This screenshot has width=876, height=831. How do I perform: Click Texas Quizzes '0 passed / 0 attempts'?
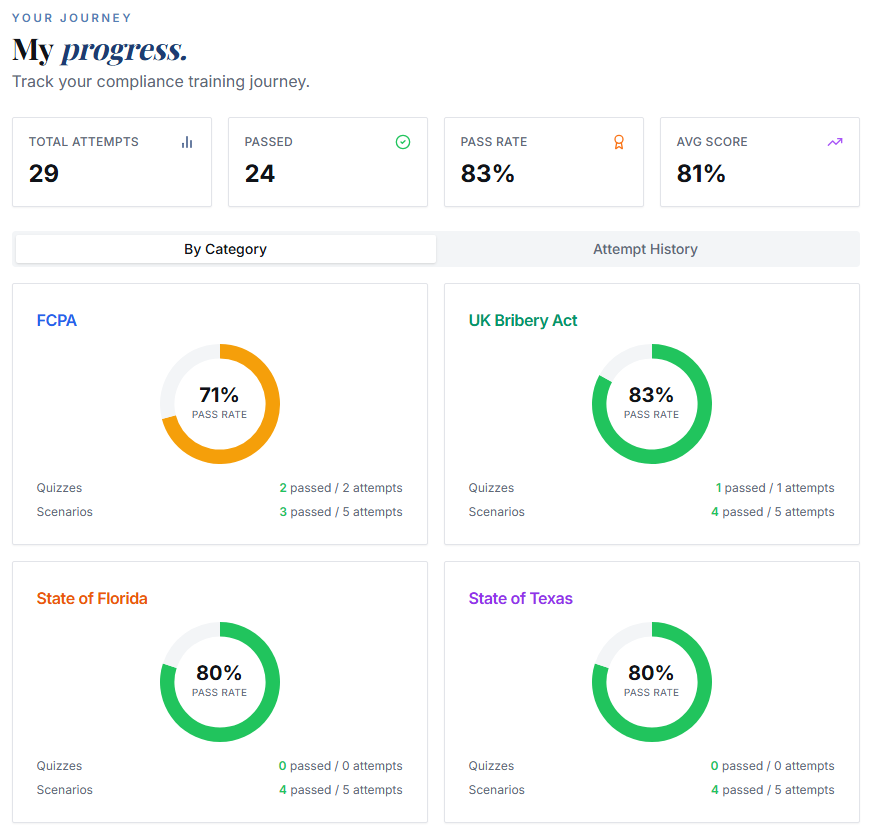click(x=772, y=766)
